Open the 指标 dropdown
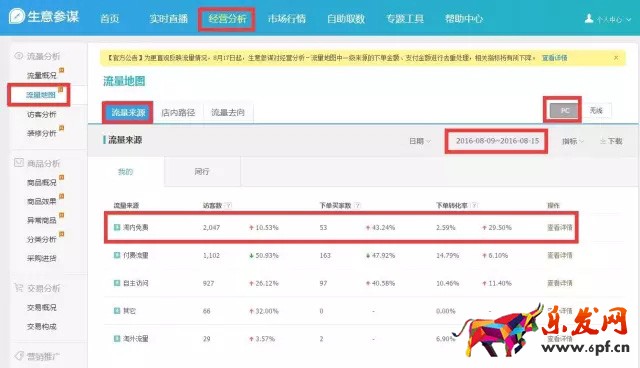This screenshot has width=640, height=368. tap(573, 141)
